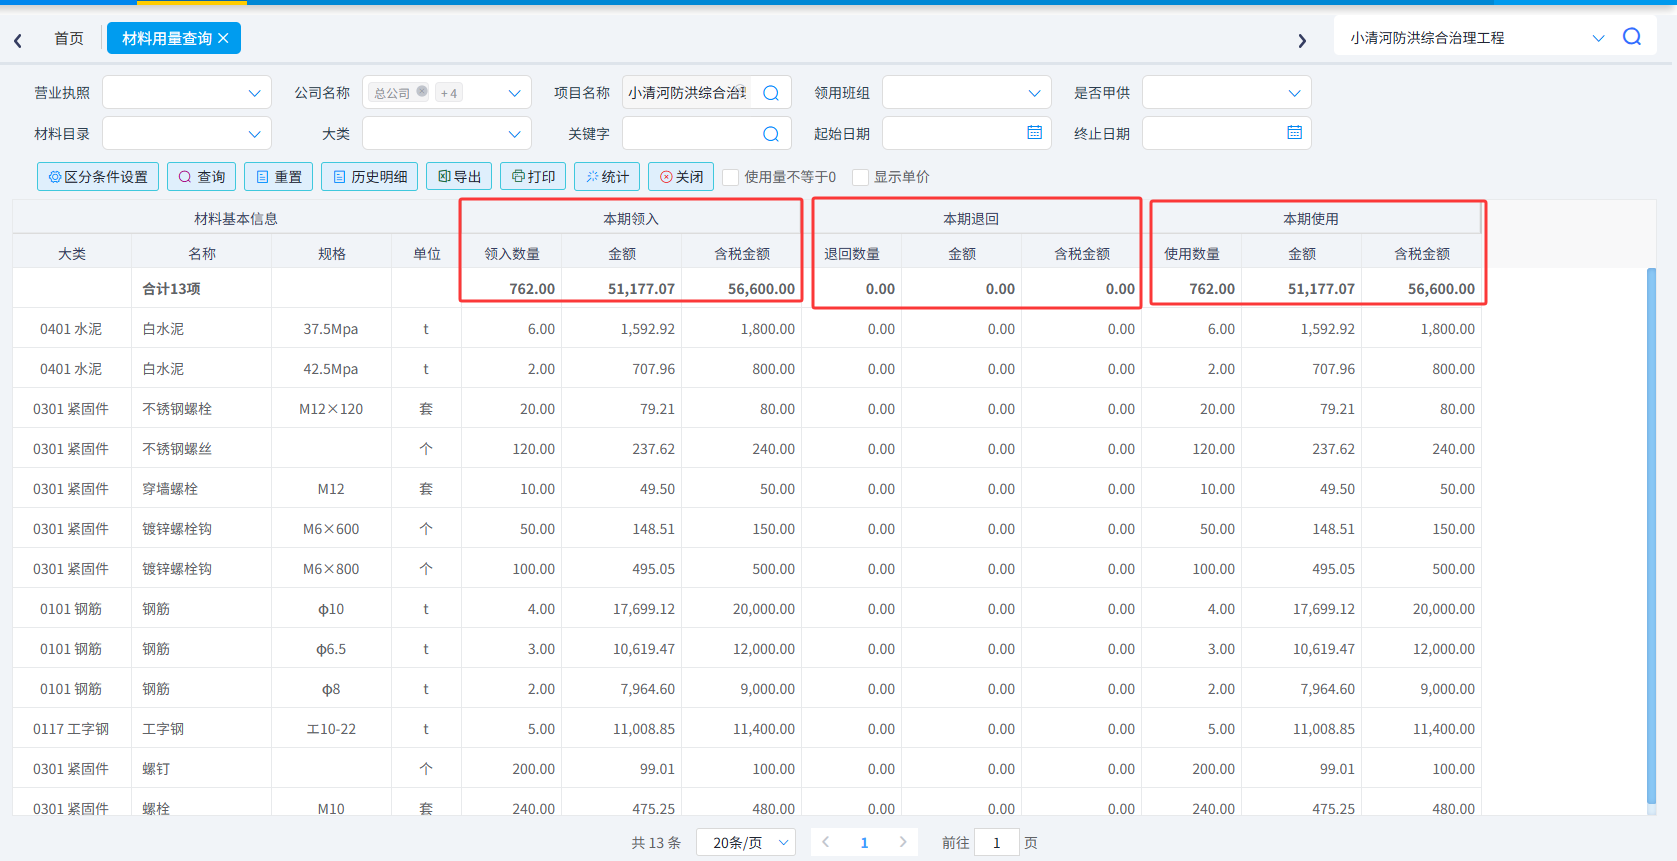Screen dimensions: 1677x861
Task: Click the search icon in 关键字 field
Action: coord(771,134)
